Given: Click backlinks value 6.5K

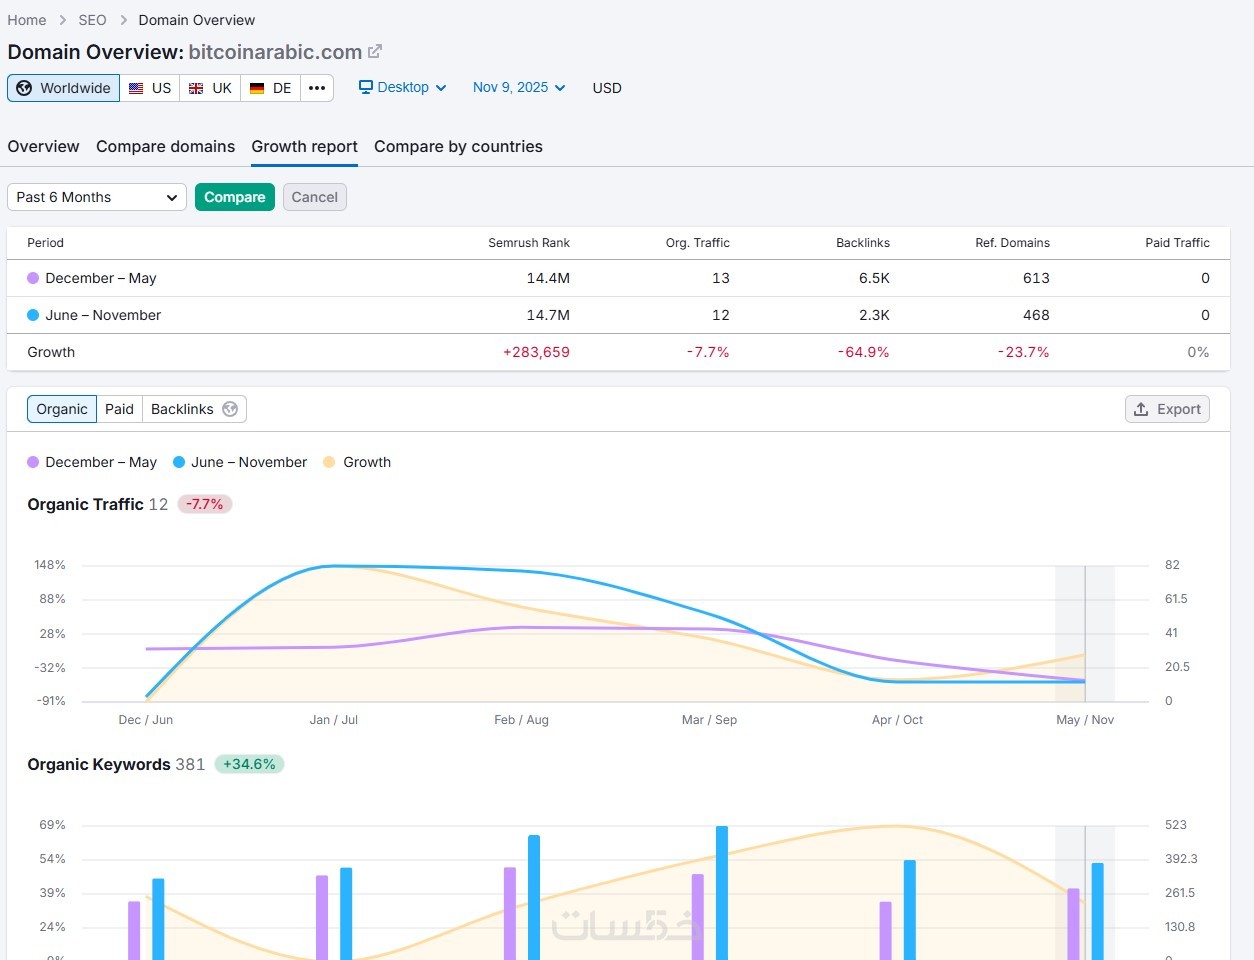Looking at the screenshot, I should 874,278.
